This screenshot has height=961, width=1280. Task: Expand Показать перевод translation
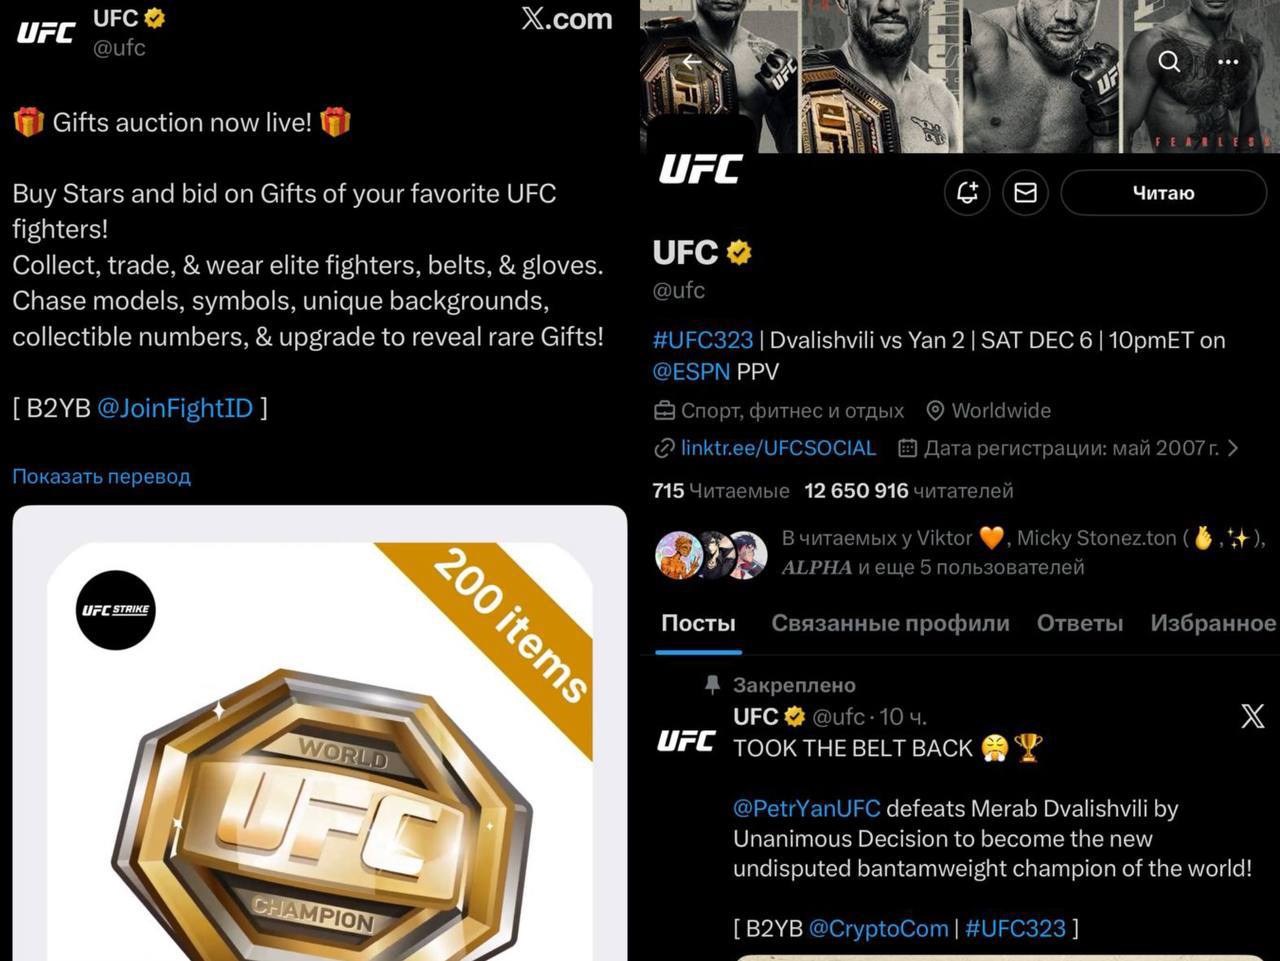tap(101, 476)
